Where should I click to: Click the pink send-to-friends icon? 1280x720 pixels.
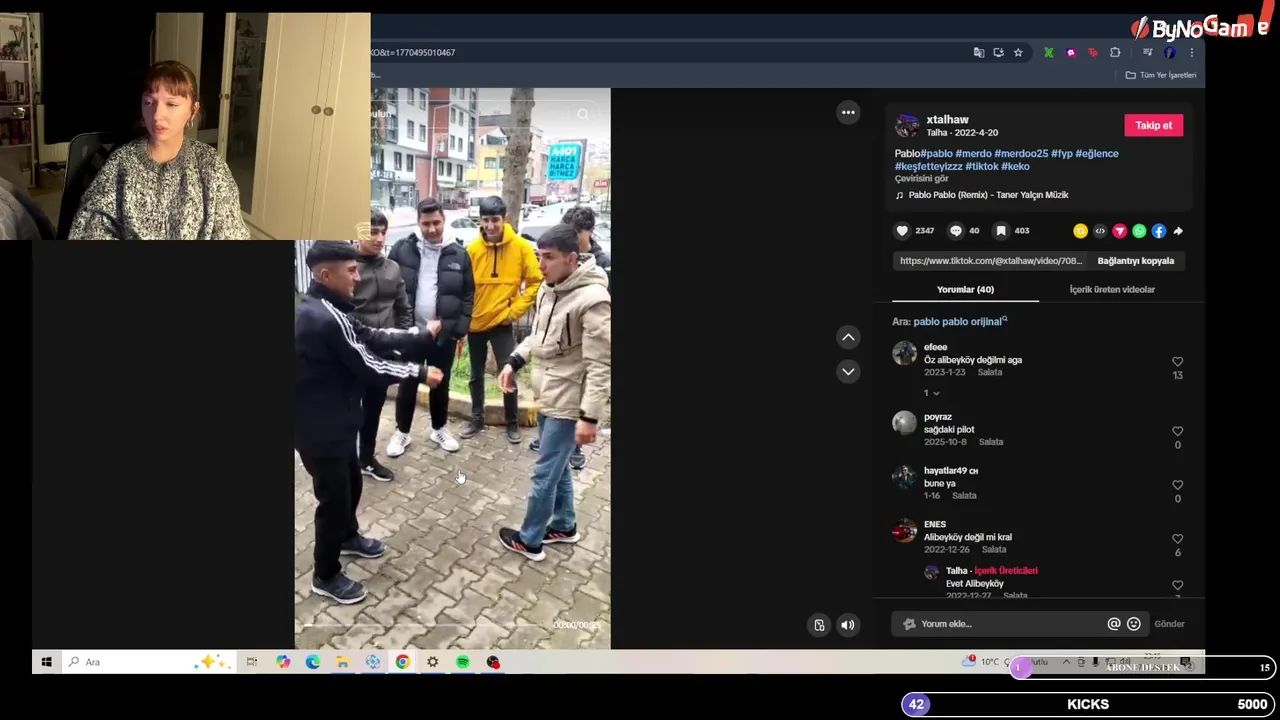tap(1119, 231)
